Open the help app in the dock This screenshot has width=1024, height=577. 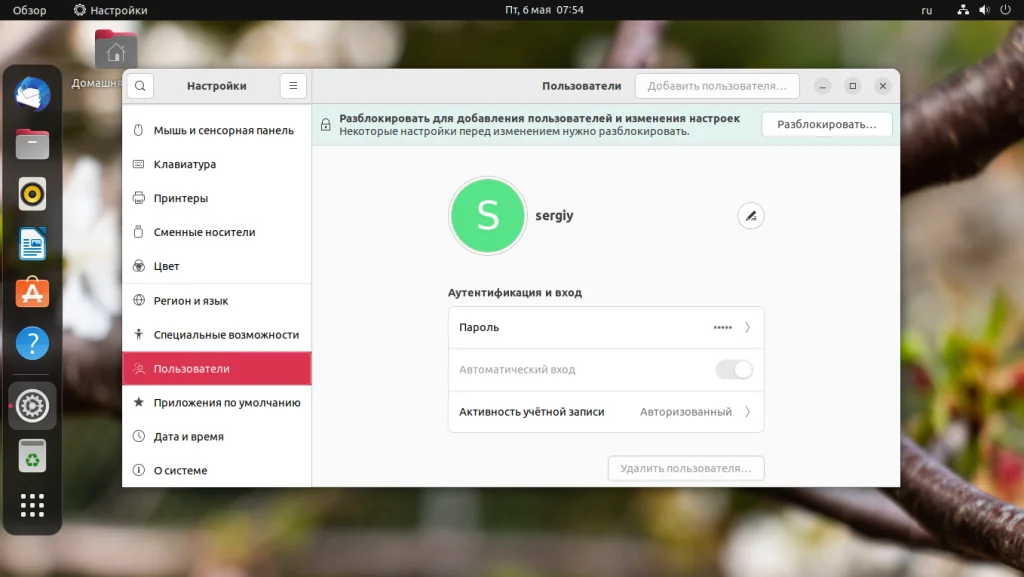[x=32, y=343]
